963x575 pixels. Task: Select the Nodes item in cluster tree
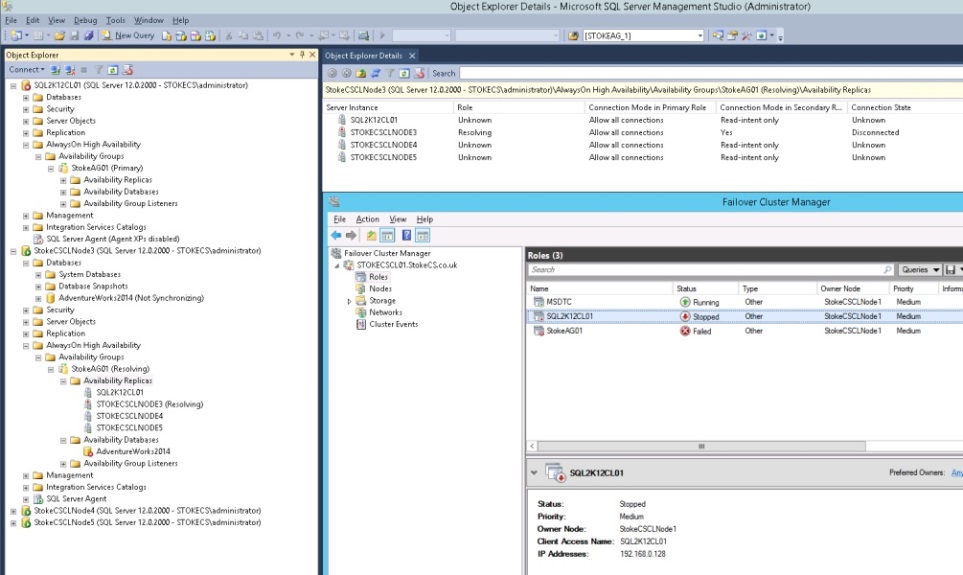[380, 288]
